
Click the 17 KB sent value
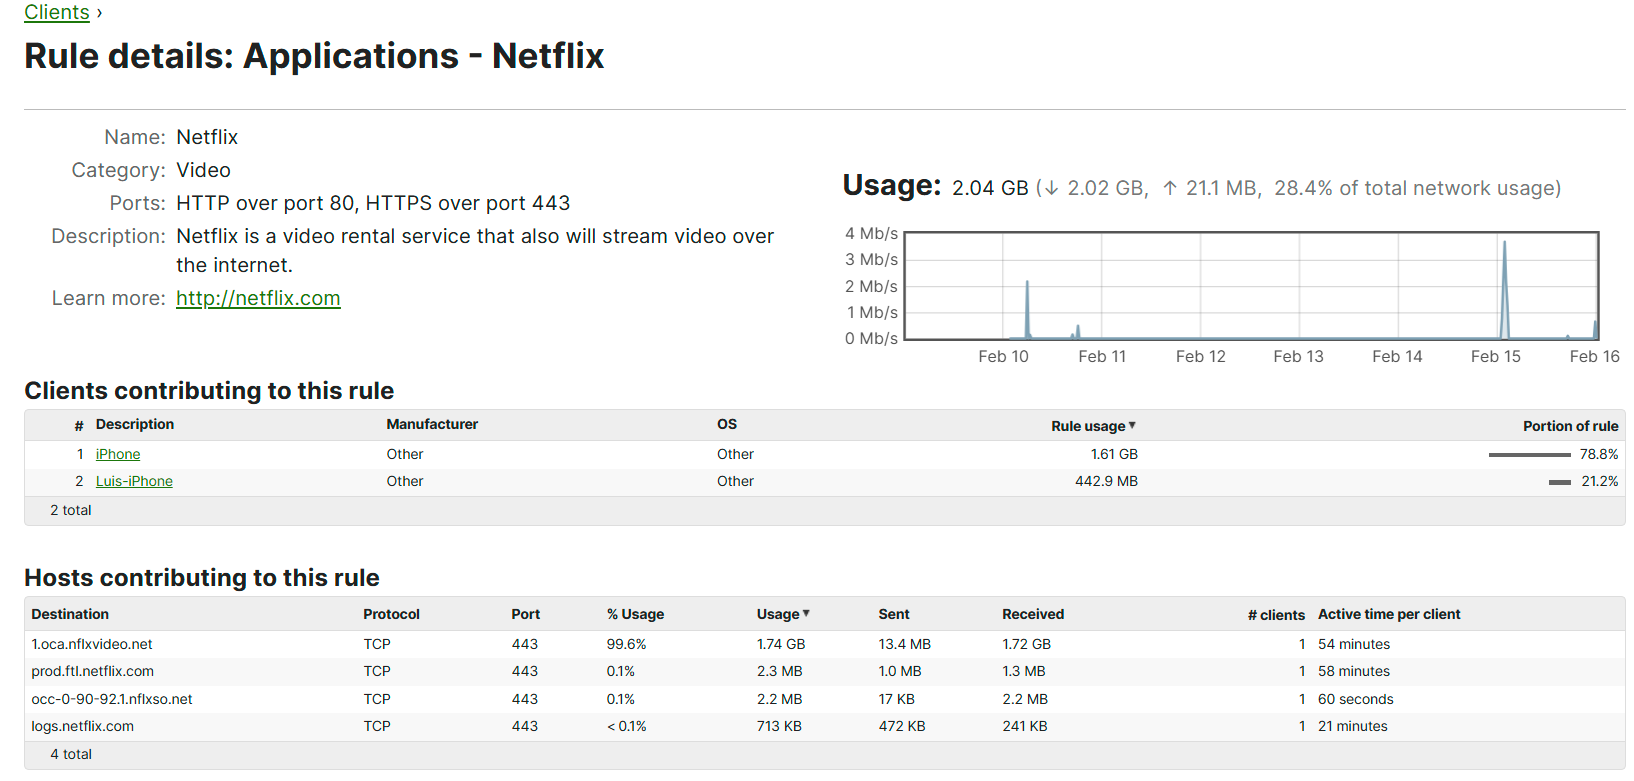pyautogui.click(x=897, y=699)
